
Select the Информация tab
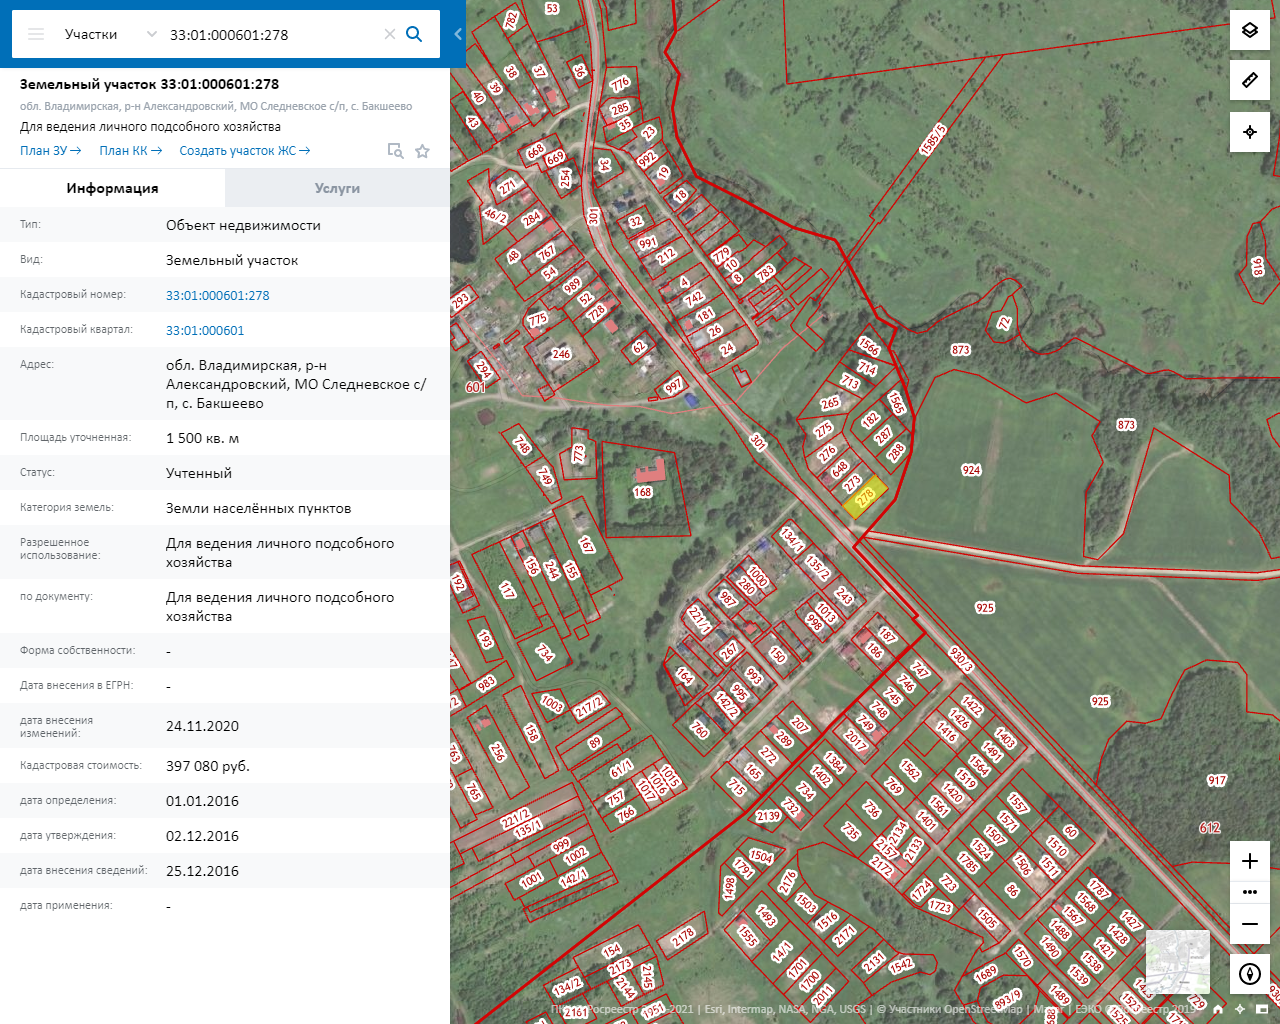(x=112, y=188)
